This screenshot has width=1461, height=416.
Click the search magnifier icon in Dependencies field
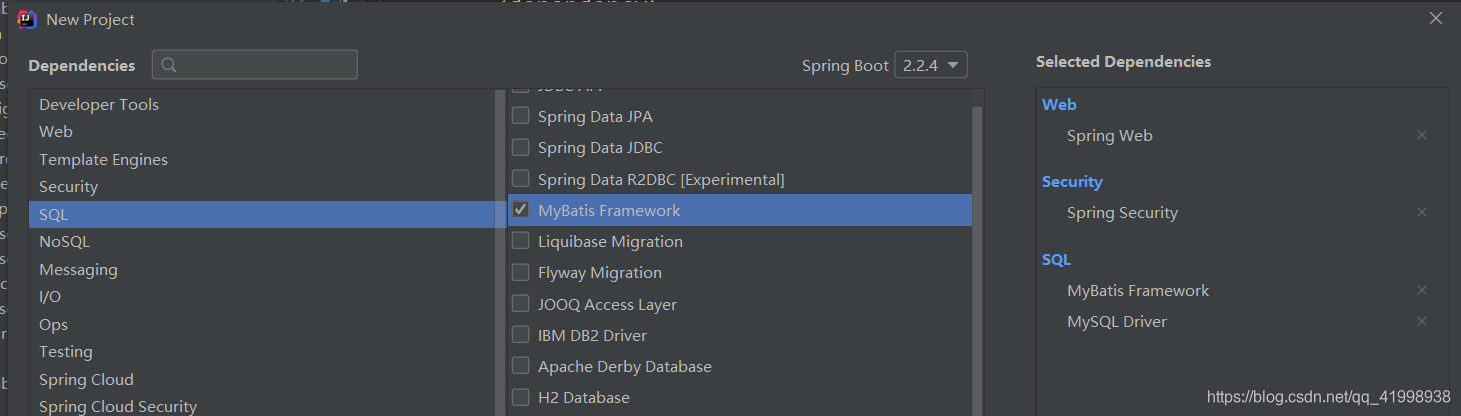point(169,65)
